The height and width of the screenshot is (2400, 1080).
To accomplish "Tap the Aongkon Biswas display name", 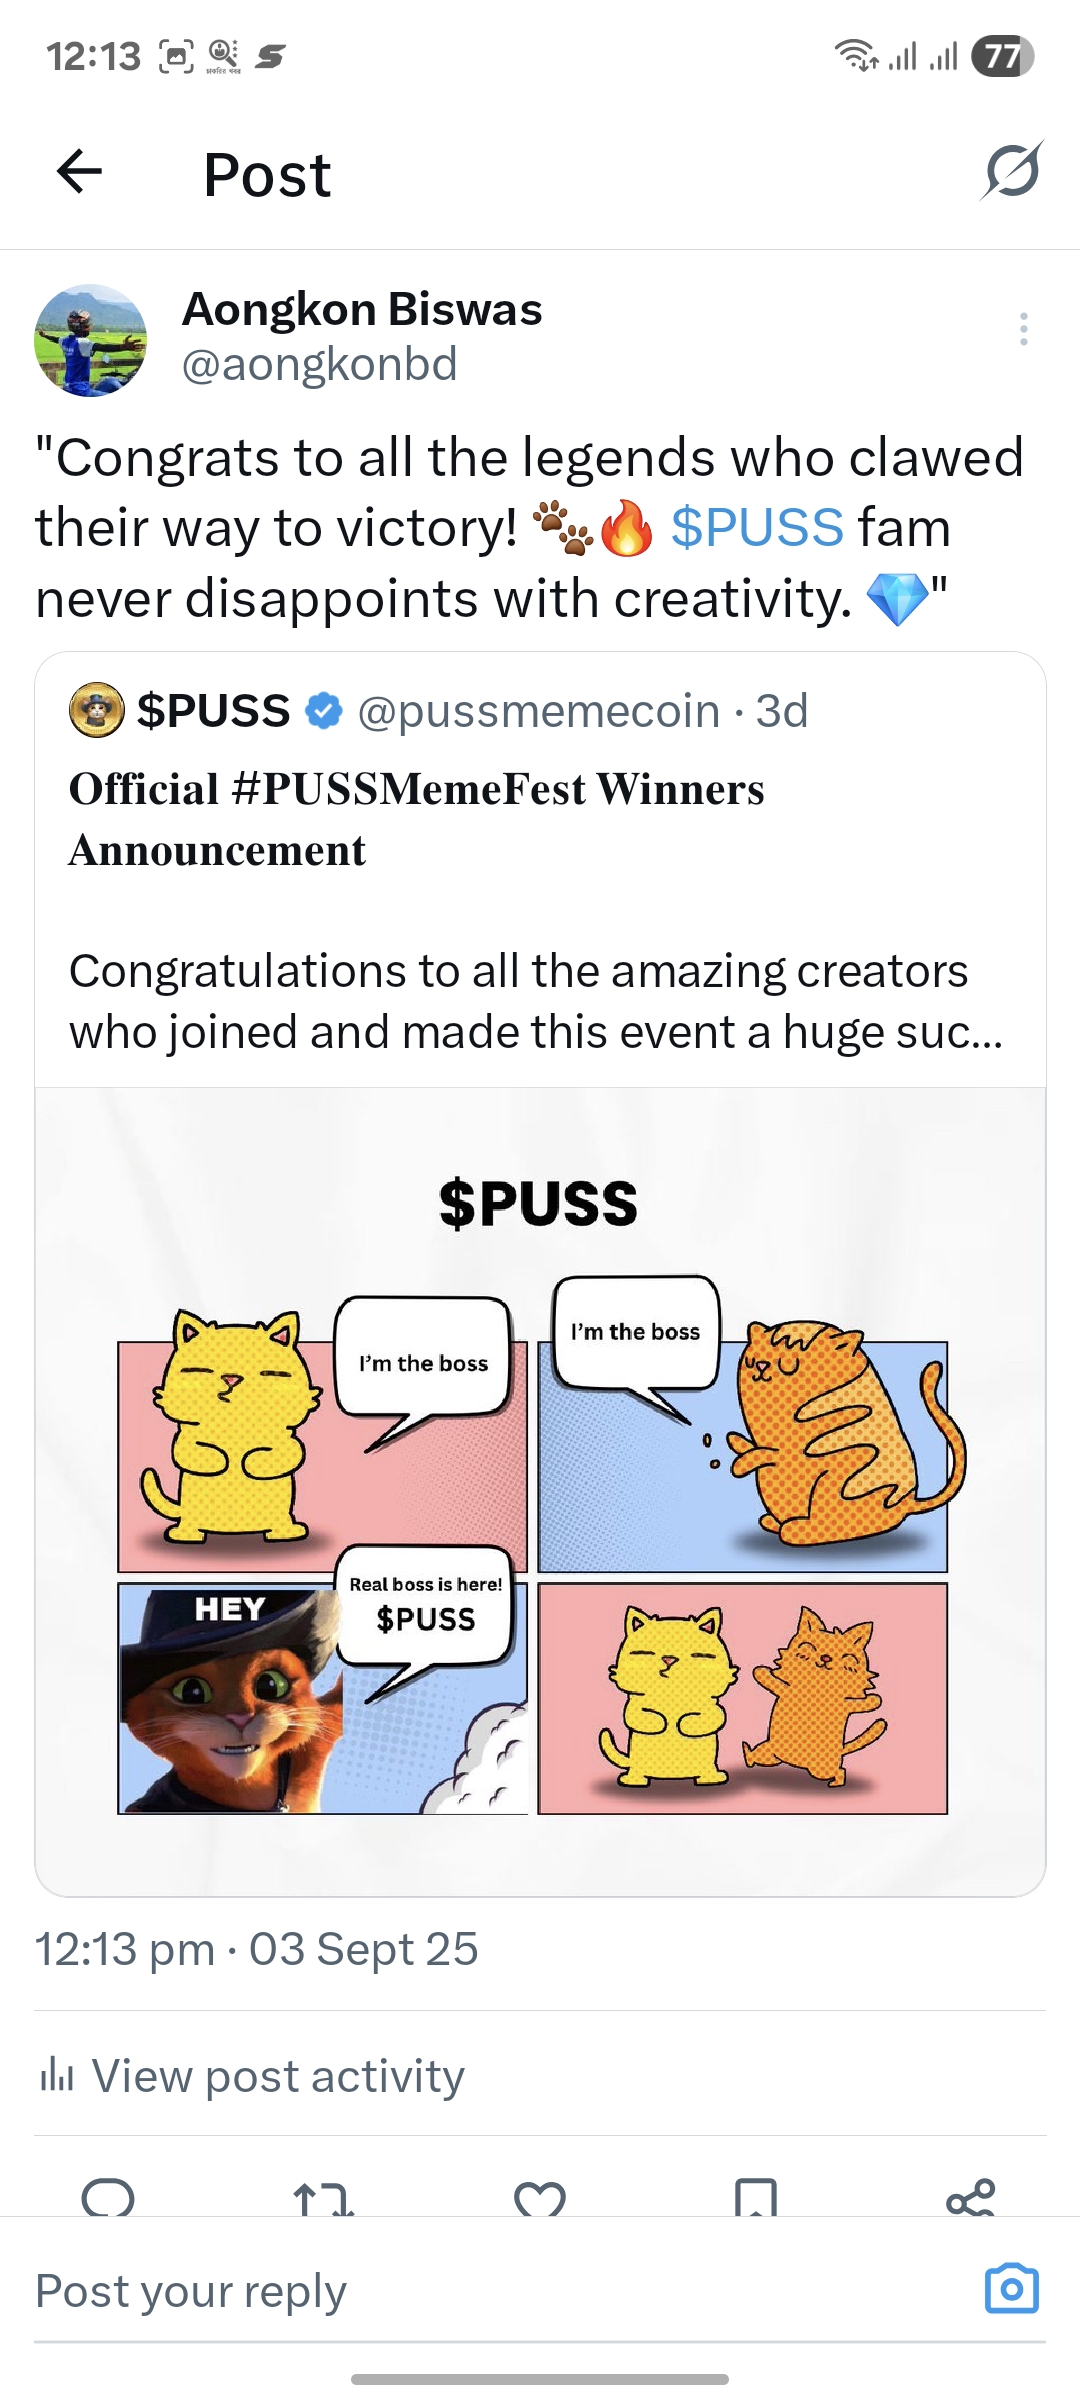I will click(x=362, y=309).
